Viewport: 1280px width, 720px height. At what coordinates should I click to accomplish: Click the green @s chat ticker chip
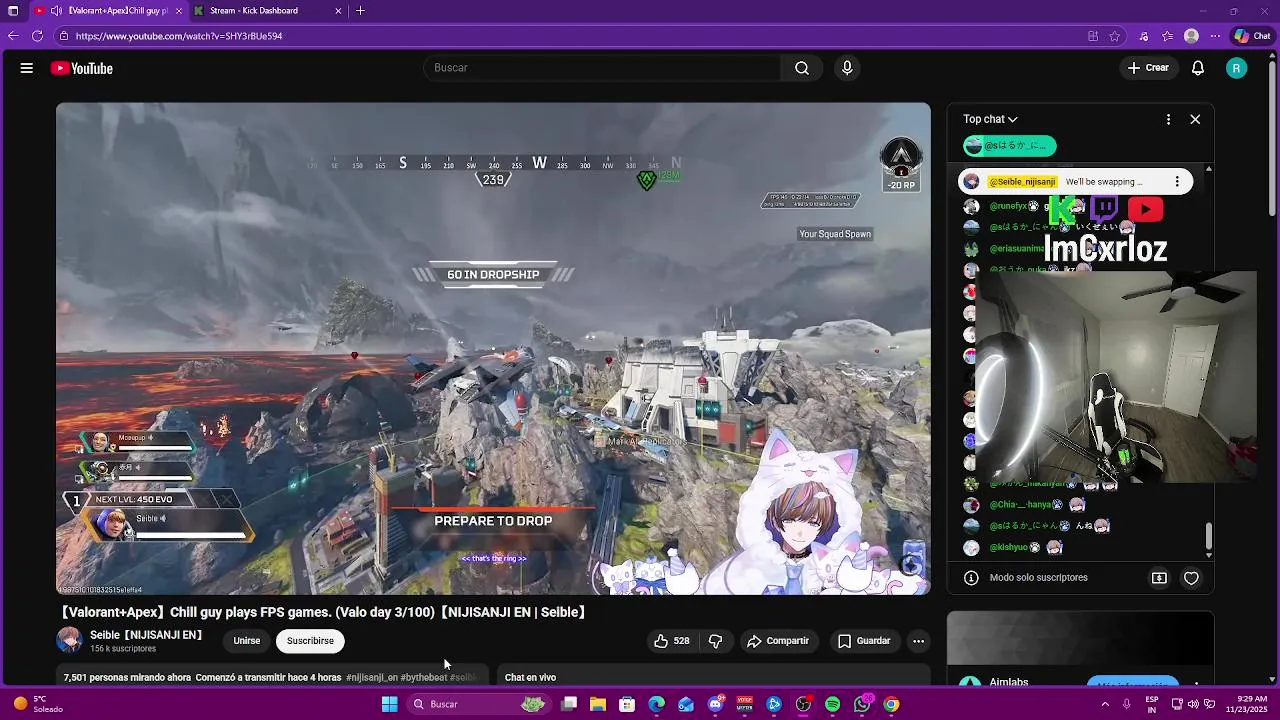pyautogui.click(x=1009, y=146)
